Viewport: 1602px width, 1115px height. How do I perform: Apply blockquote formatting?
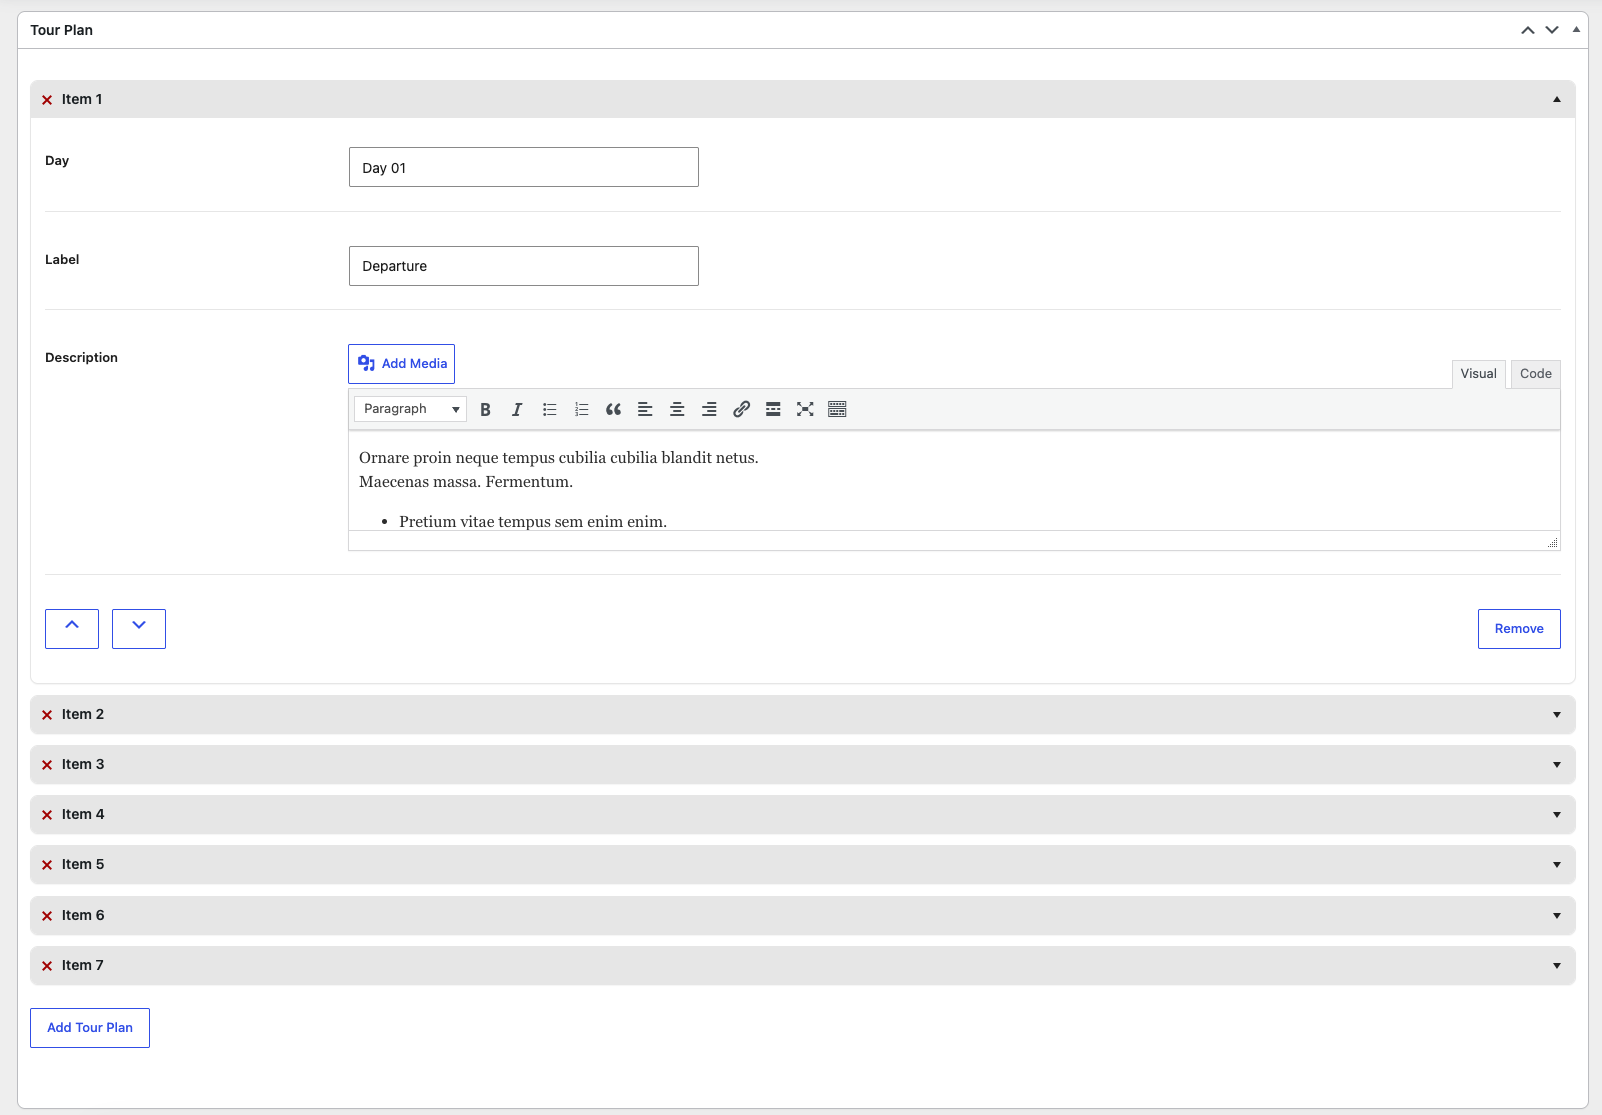coord(613,409)
